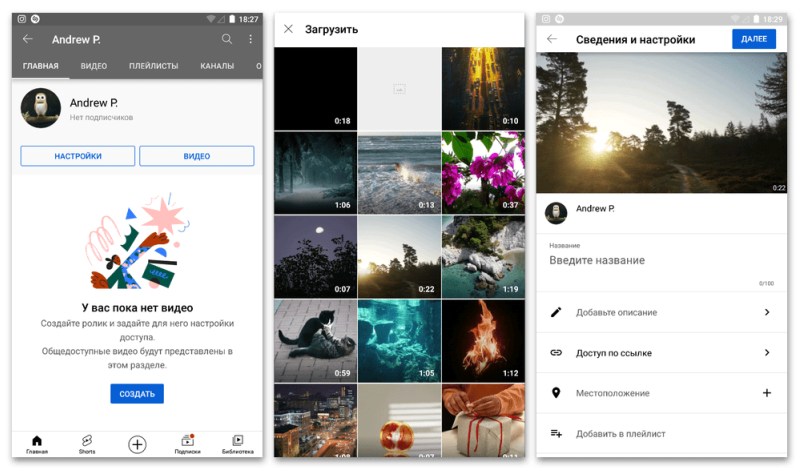Image resolution: width=800 pixels, height=470 pixels.
Task: Select the gift wrapping video thumbnail
Action: [x=483, y=420]
